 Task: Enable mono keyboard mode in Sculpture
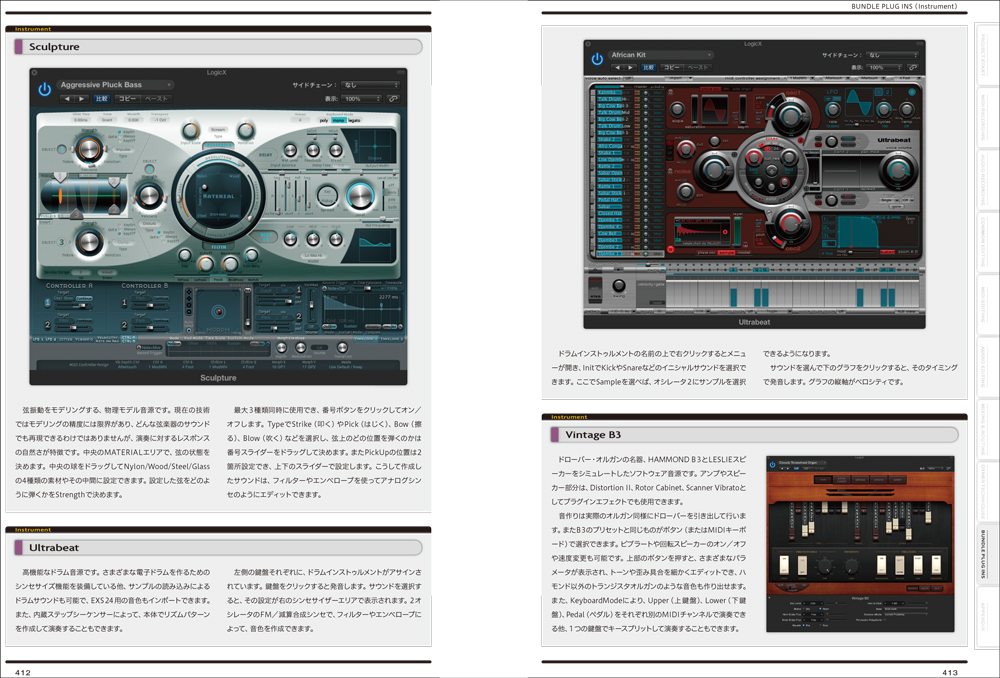(338, 120)
